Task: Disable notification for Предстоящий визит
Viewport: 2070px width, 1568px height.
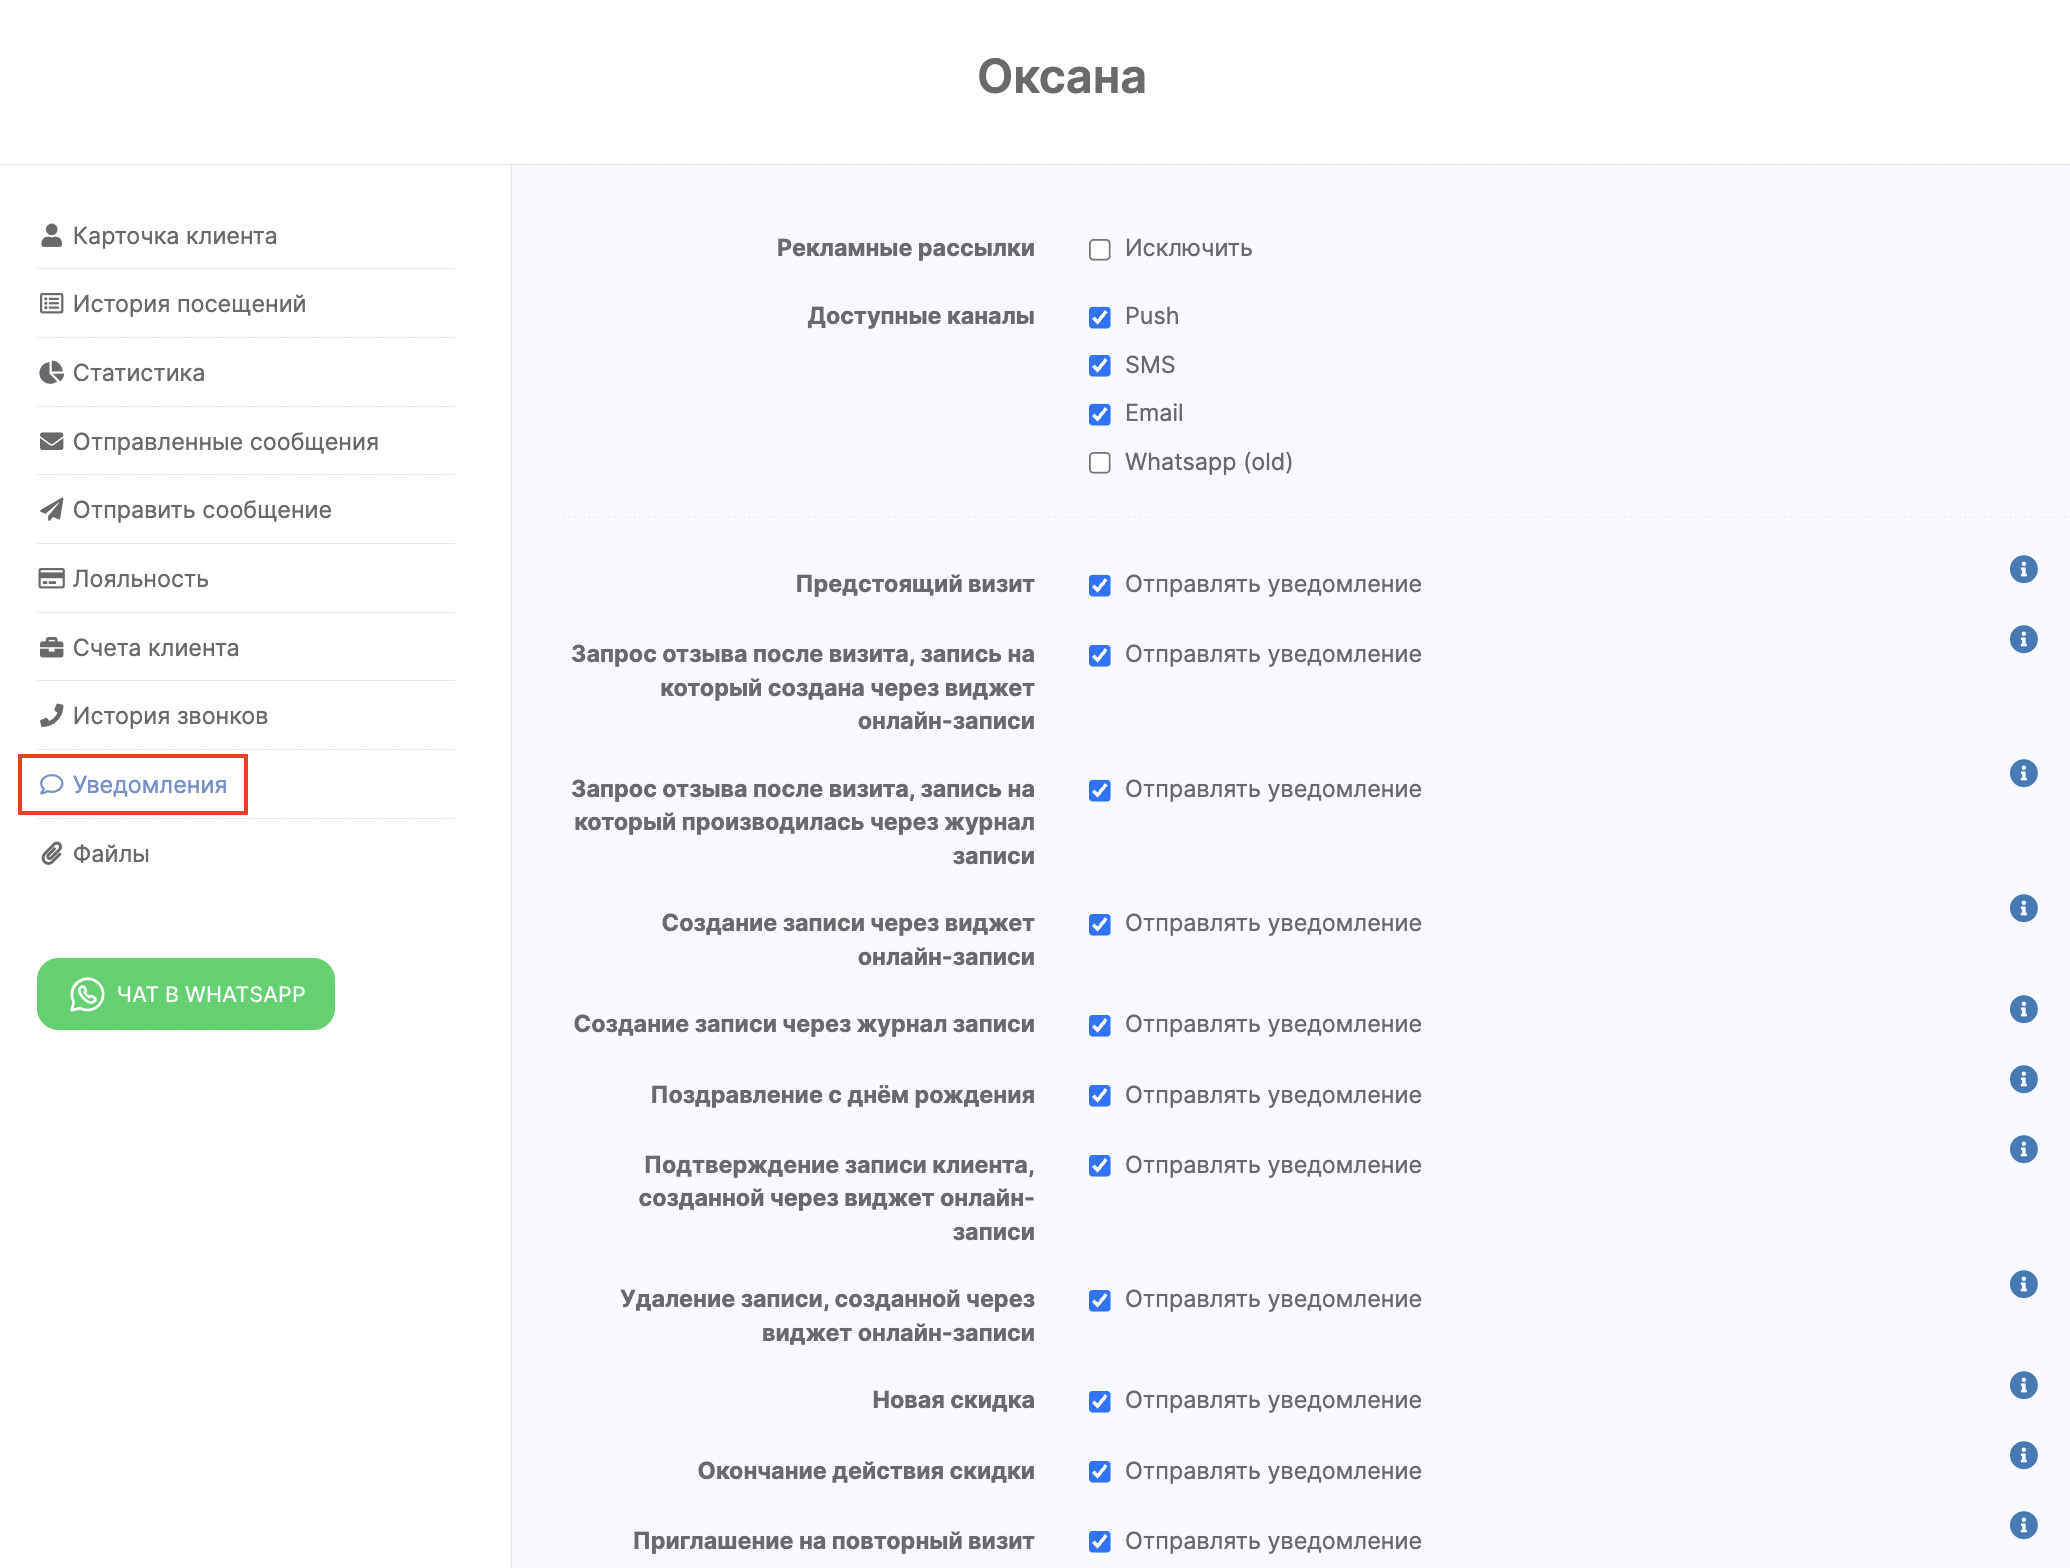Action: pyautogui.click(x=1100, y=585)
